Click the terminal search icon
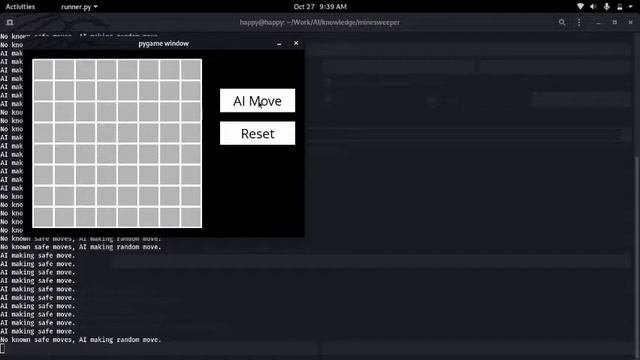The height and width of the screenshot is (360, 640). 562,22
